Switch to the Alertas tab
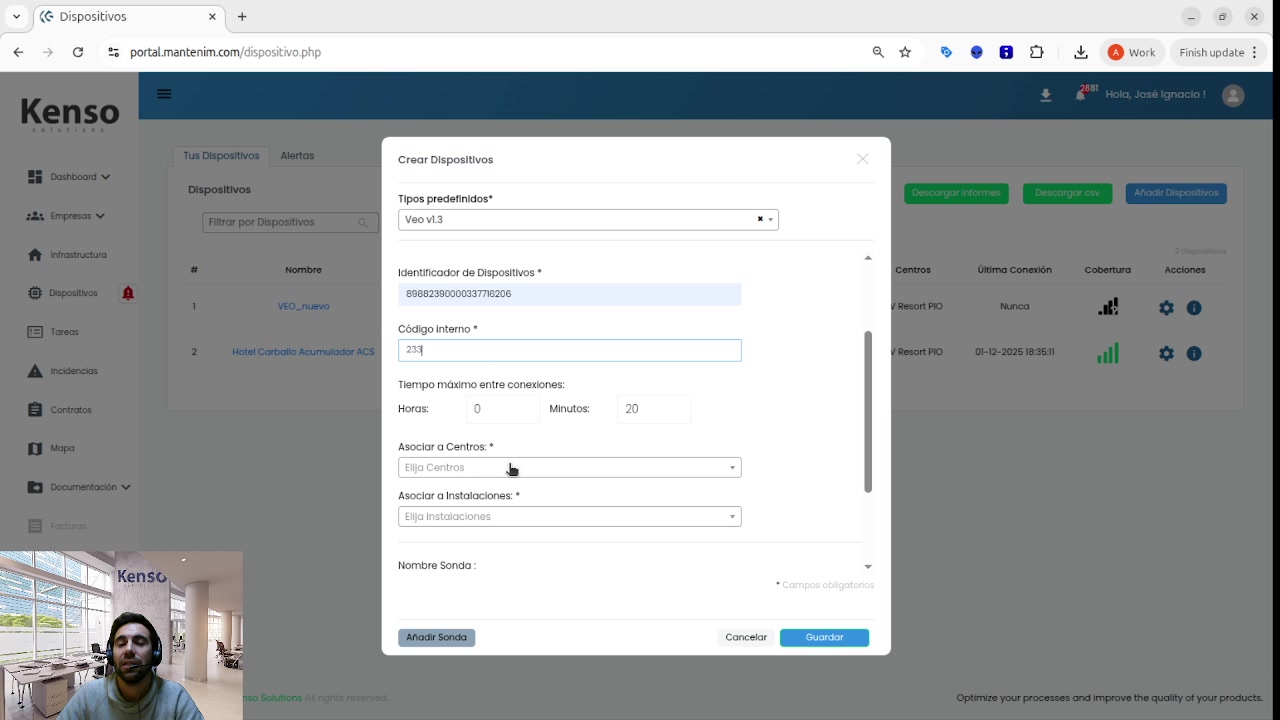 pyautogui.click(x=297, y=155)
